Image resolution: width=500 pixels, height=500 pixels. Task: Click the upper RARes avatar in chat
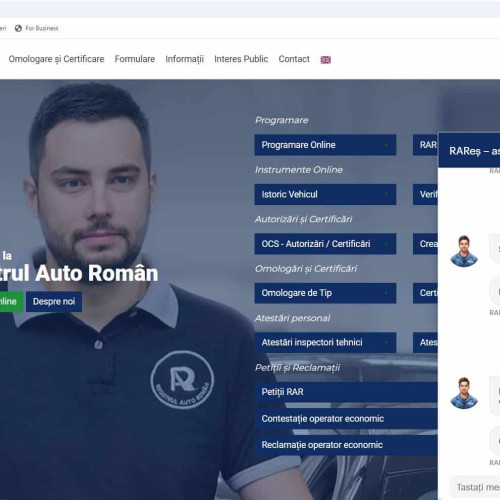point(464,251)
